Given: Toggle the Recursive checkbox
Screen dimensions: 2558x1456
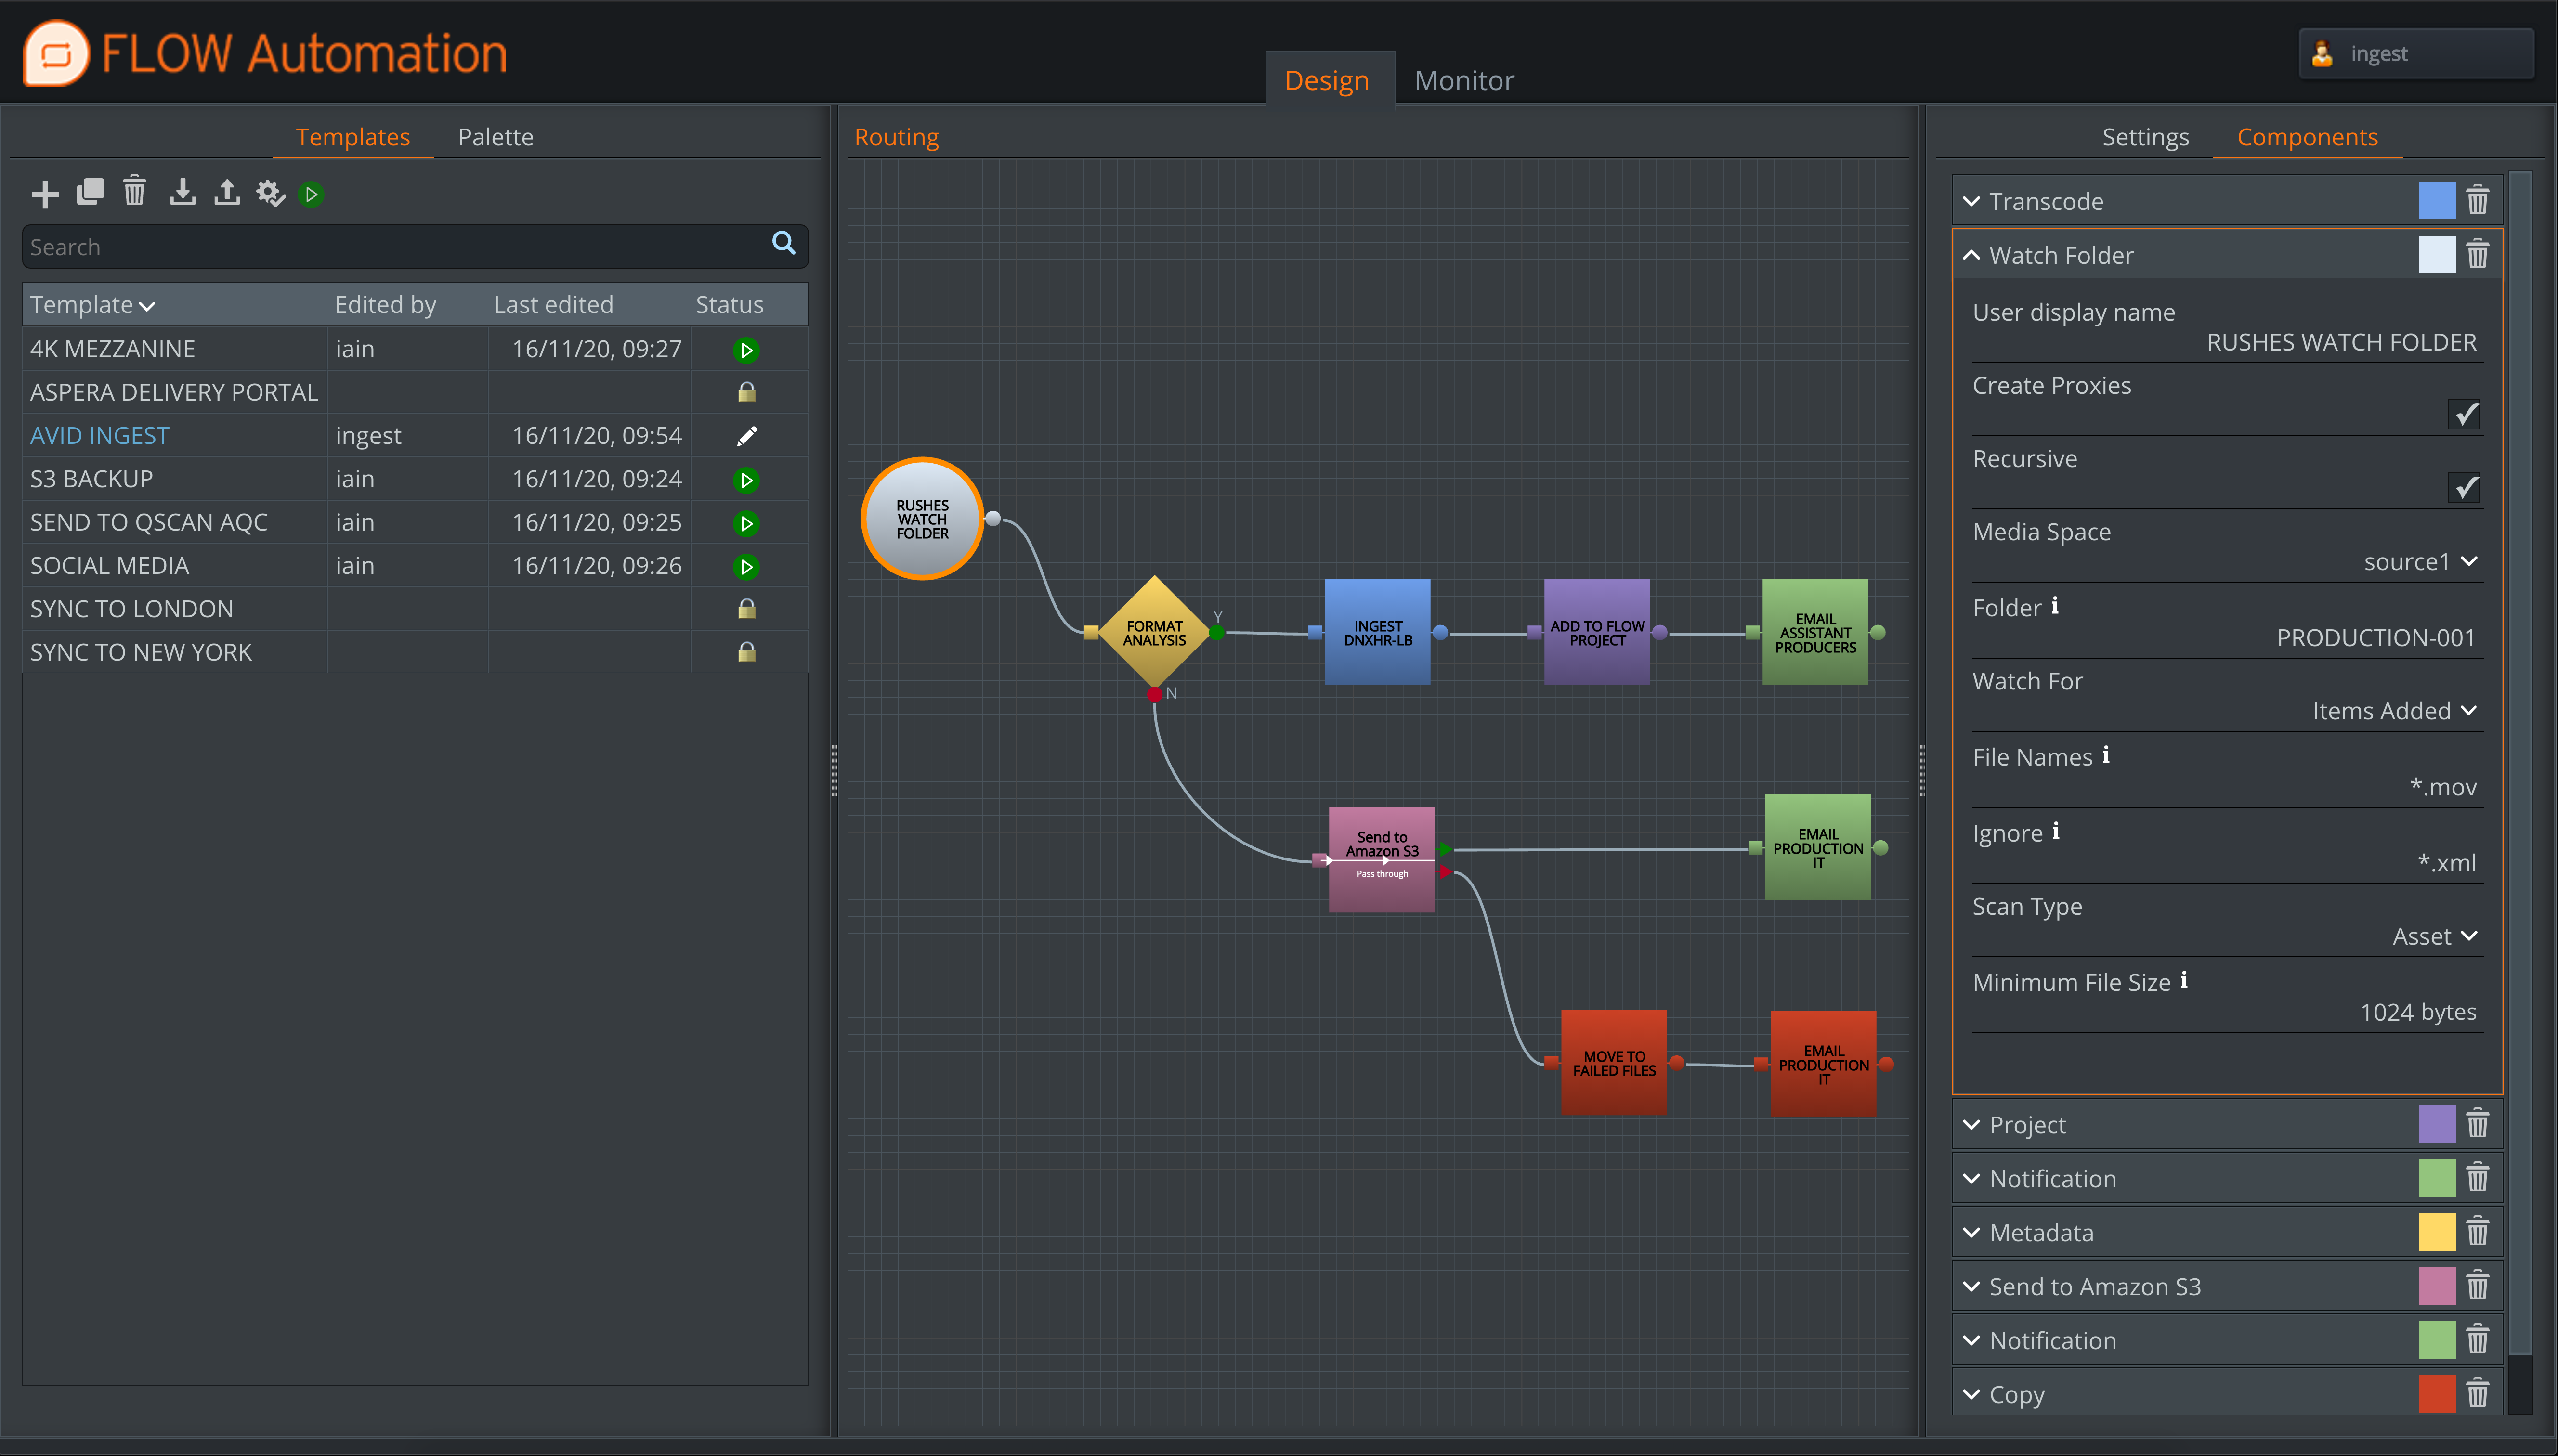Looking at the screenshot, I should point(2463,487).
